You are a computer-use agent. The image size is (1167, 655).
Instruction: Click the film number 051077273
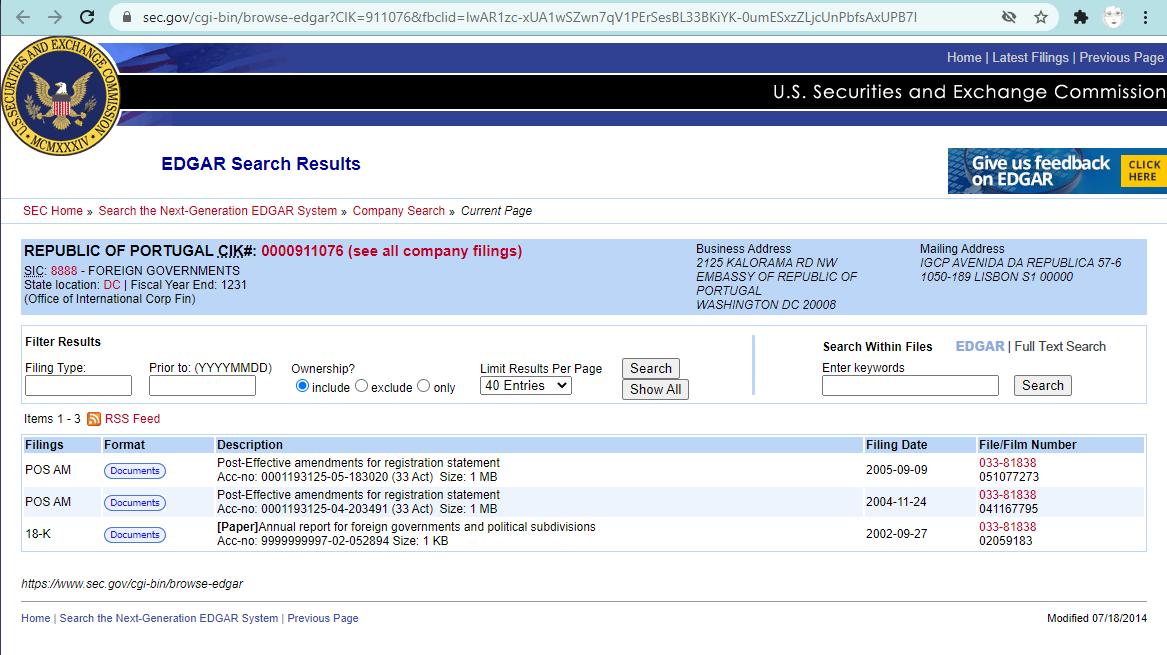(x=1008, y=477)
